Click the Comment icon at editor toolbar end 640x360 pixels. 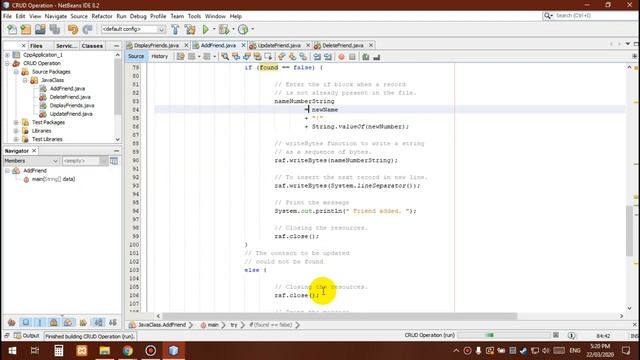[366, 57]
